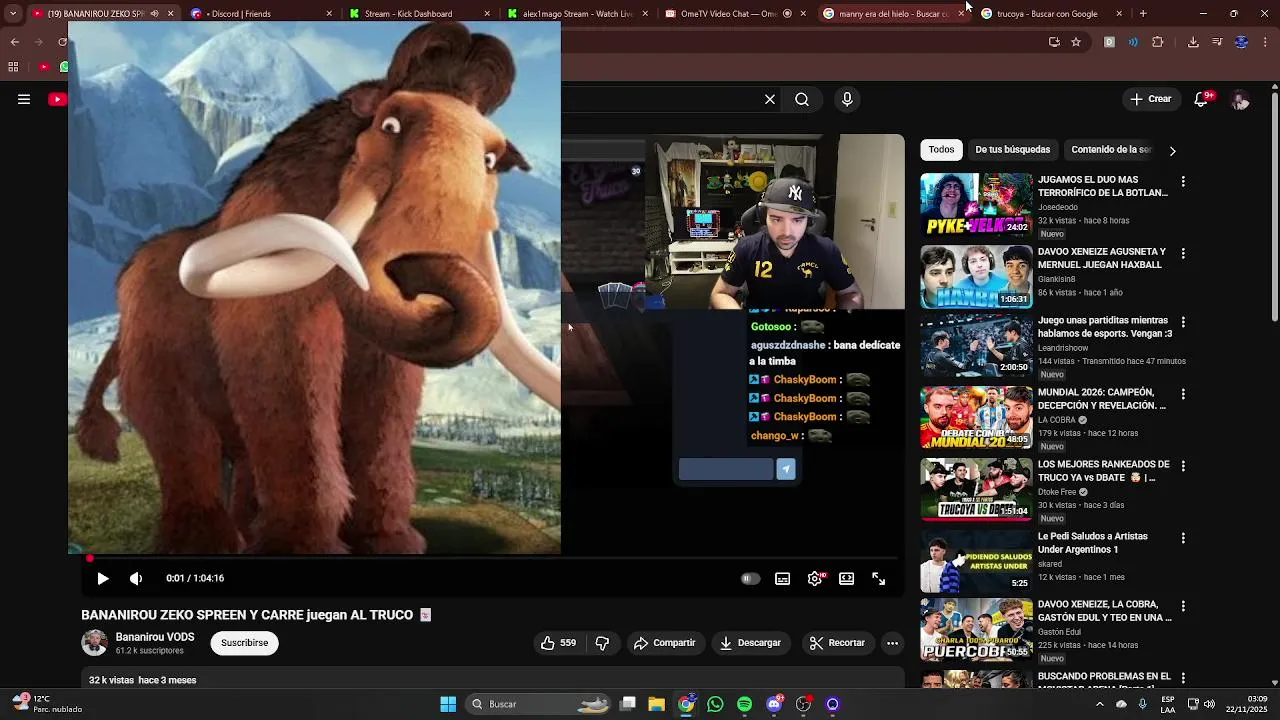This screenshot has height=720, width=1280.
Task: Open player settings gear
Action: (815, 579)
